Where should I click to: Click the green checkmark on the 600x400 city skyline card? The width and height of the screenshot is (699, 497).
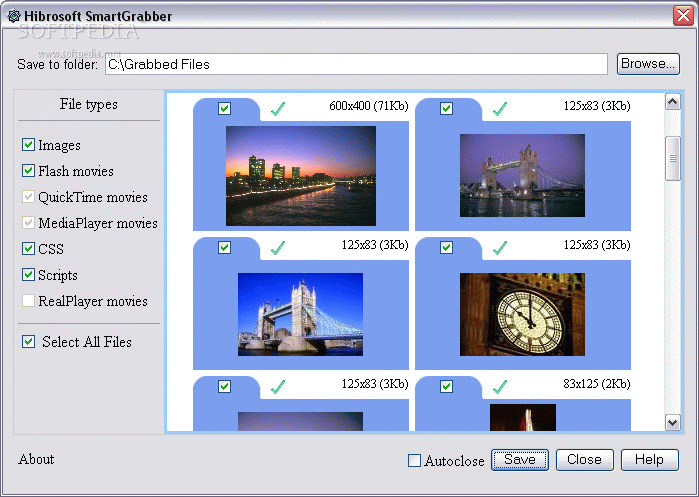[x=278, y=108]
